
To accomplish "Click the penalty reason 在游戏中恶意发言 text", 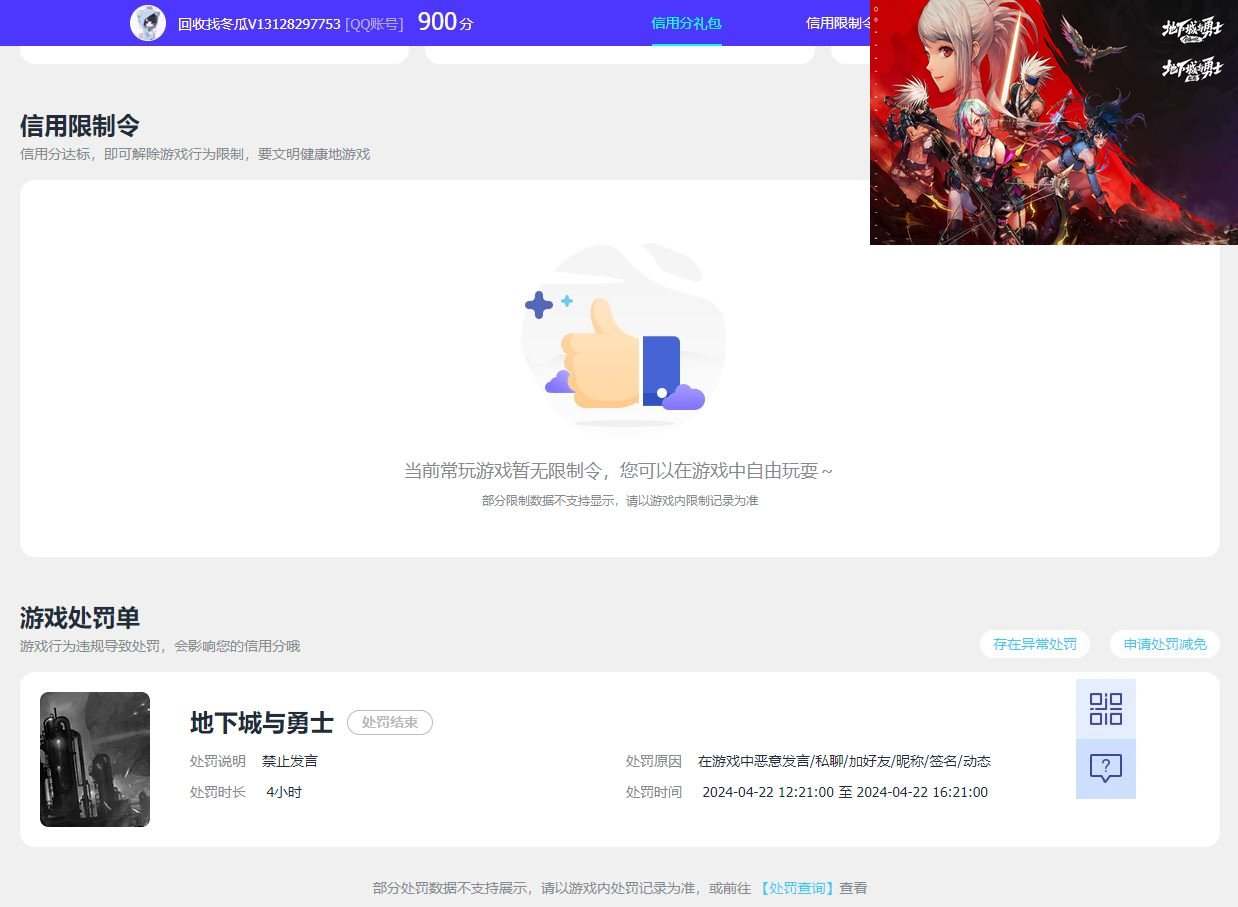I will [x=844, y=761].
